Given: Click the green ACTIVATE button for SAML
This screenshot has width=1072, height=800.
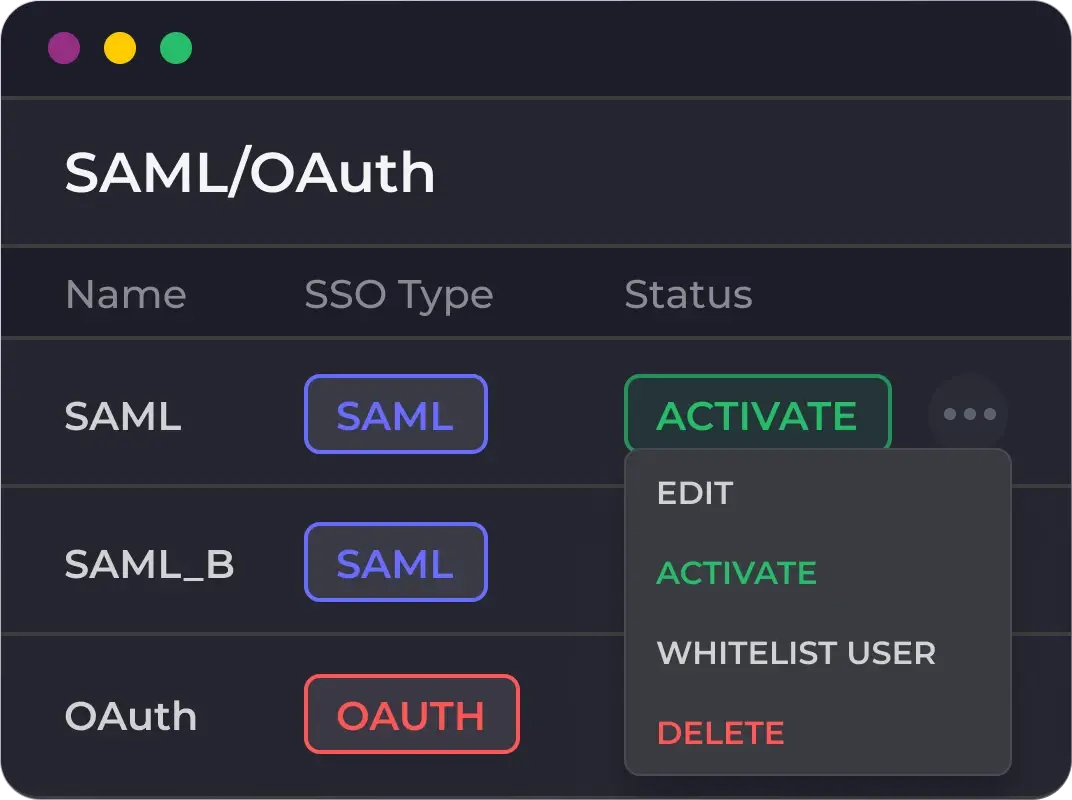Looking at the screenshot, I should (x=757, y=413).
